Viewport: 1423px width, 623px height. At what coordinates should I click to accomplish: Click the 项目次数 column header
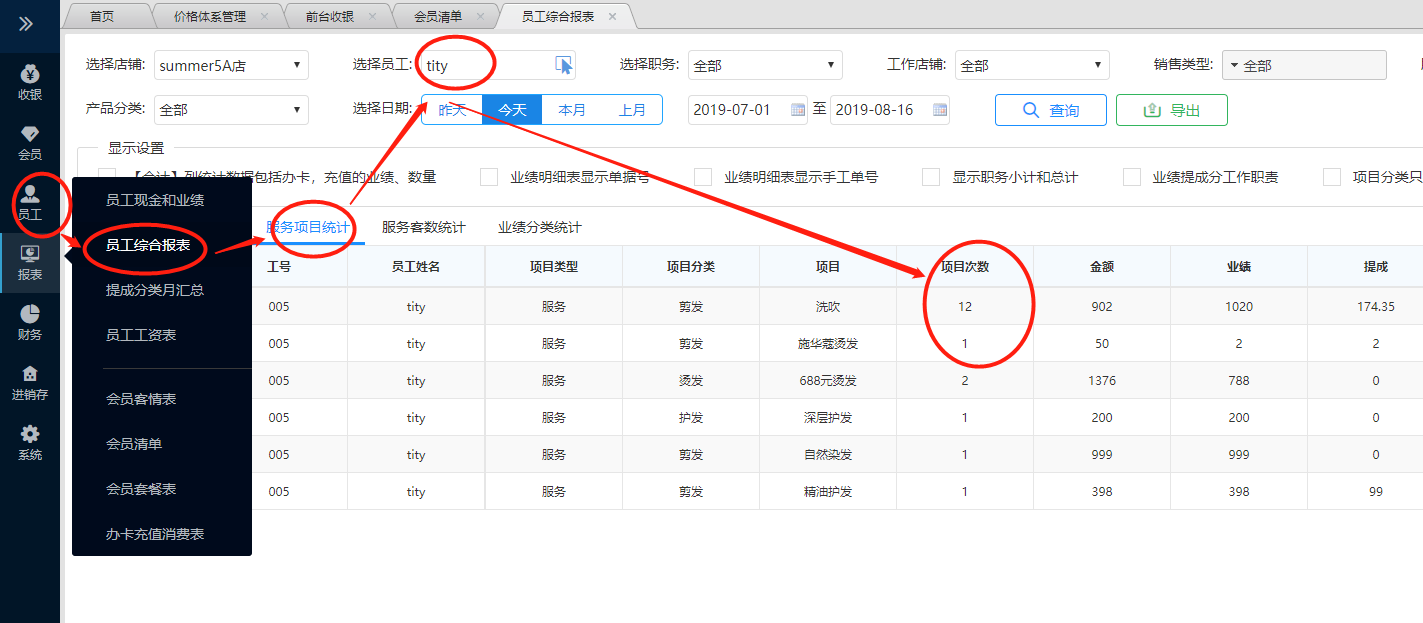965,267
